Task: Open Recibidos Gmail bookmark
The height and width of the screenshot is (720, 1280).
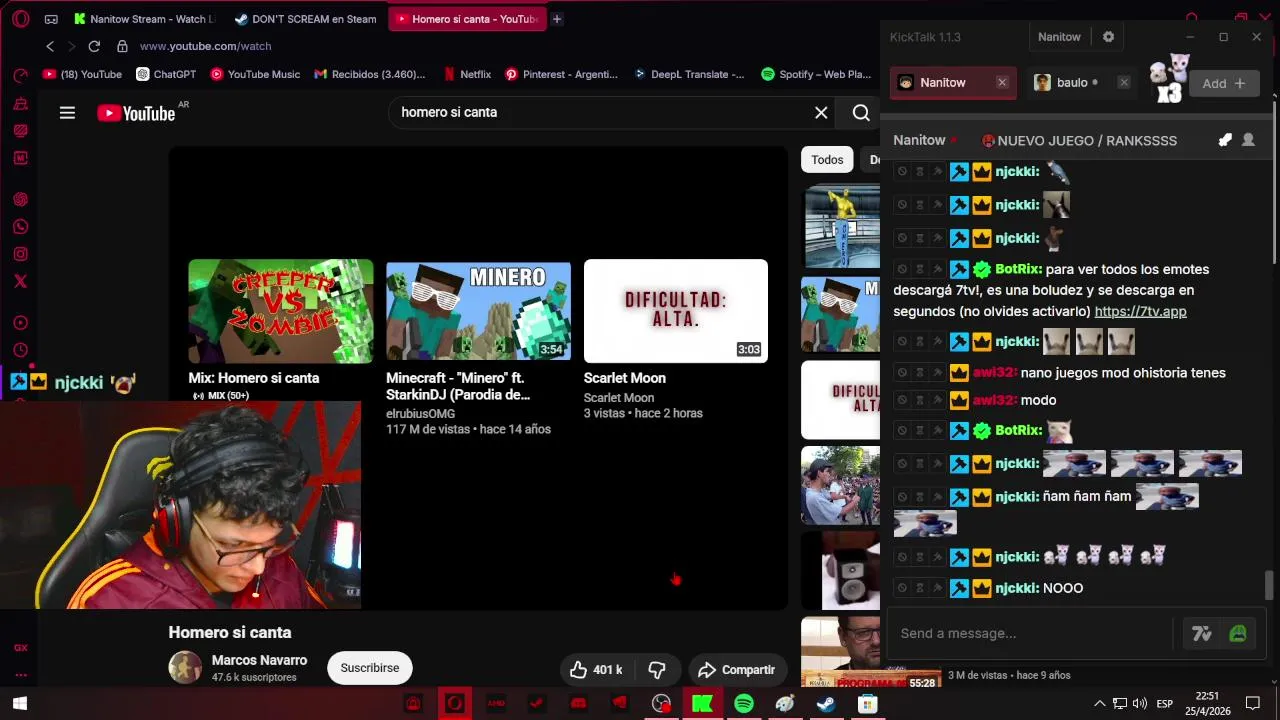Action: click(x=369, y=74)
